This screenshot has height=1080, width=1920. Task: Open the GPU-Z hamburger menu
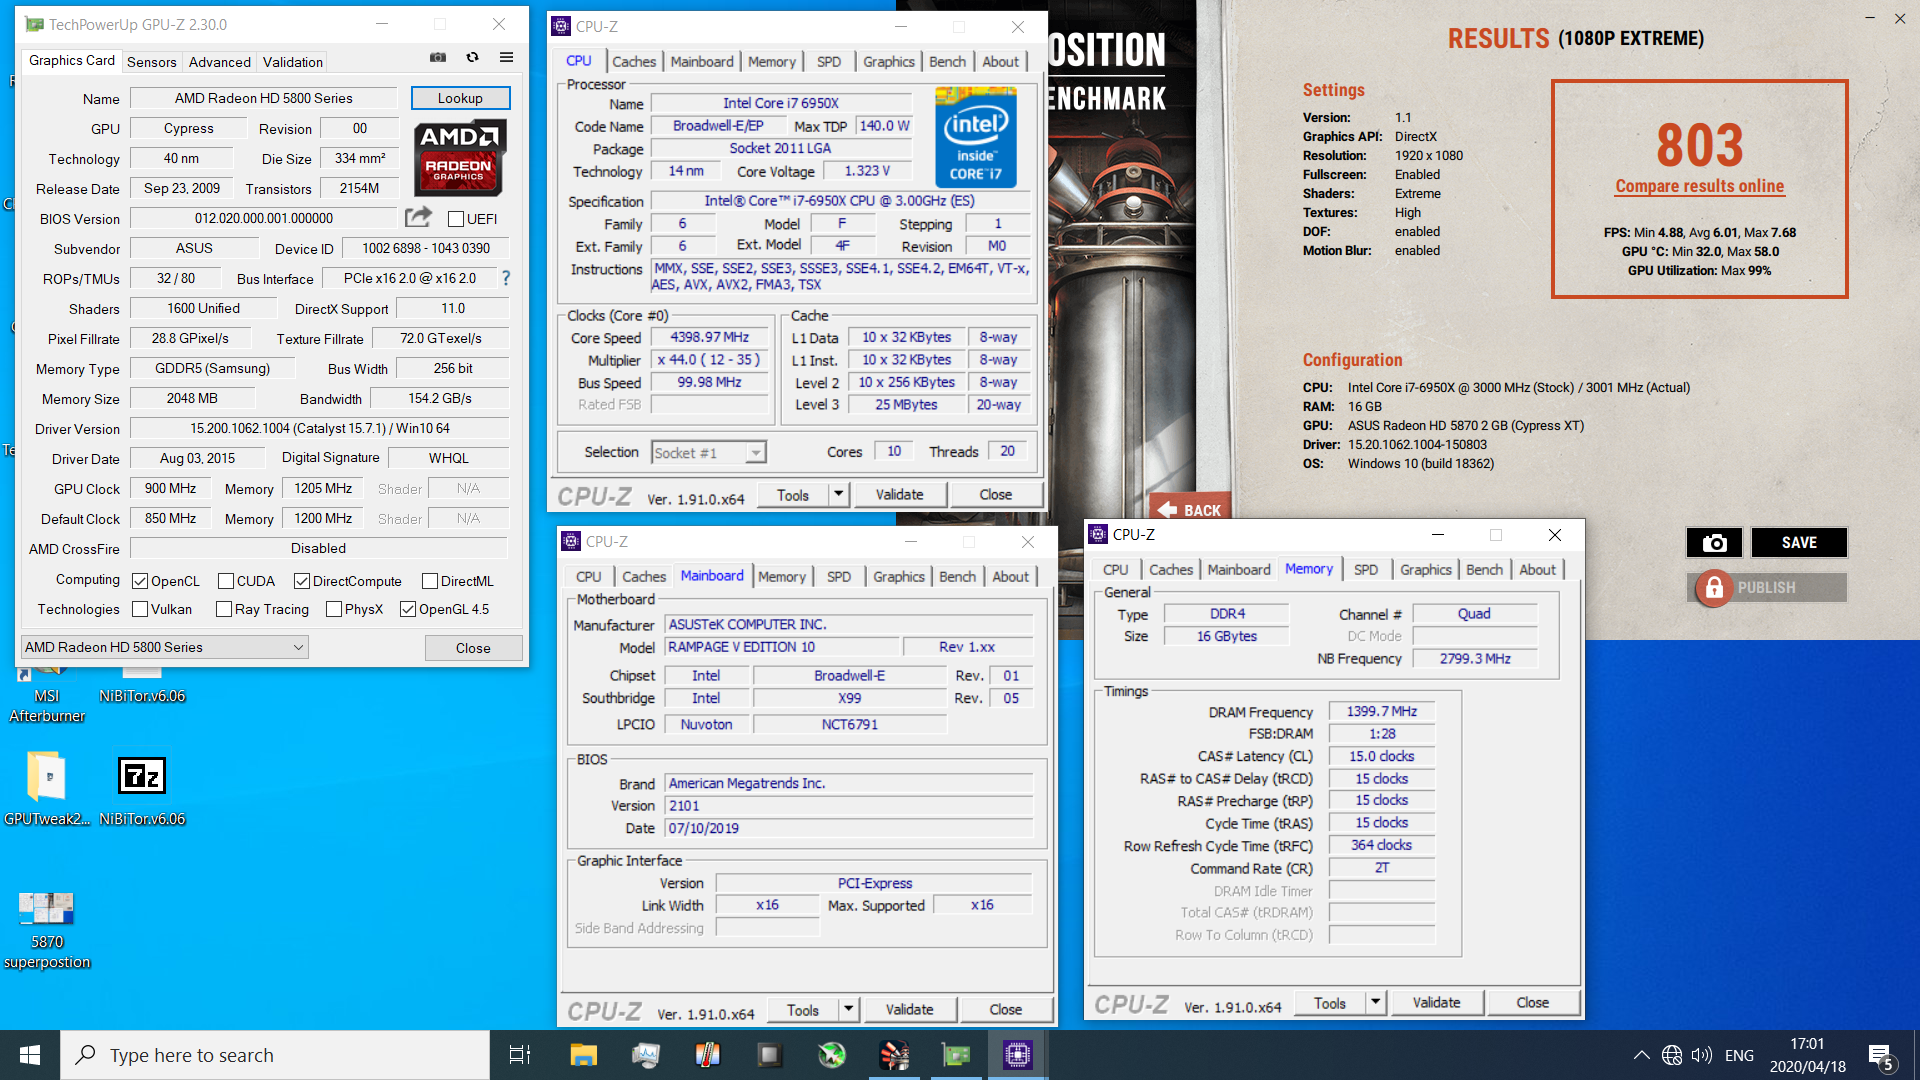507,58
